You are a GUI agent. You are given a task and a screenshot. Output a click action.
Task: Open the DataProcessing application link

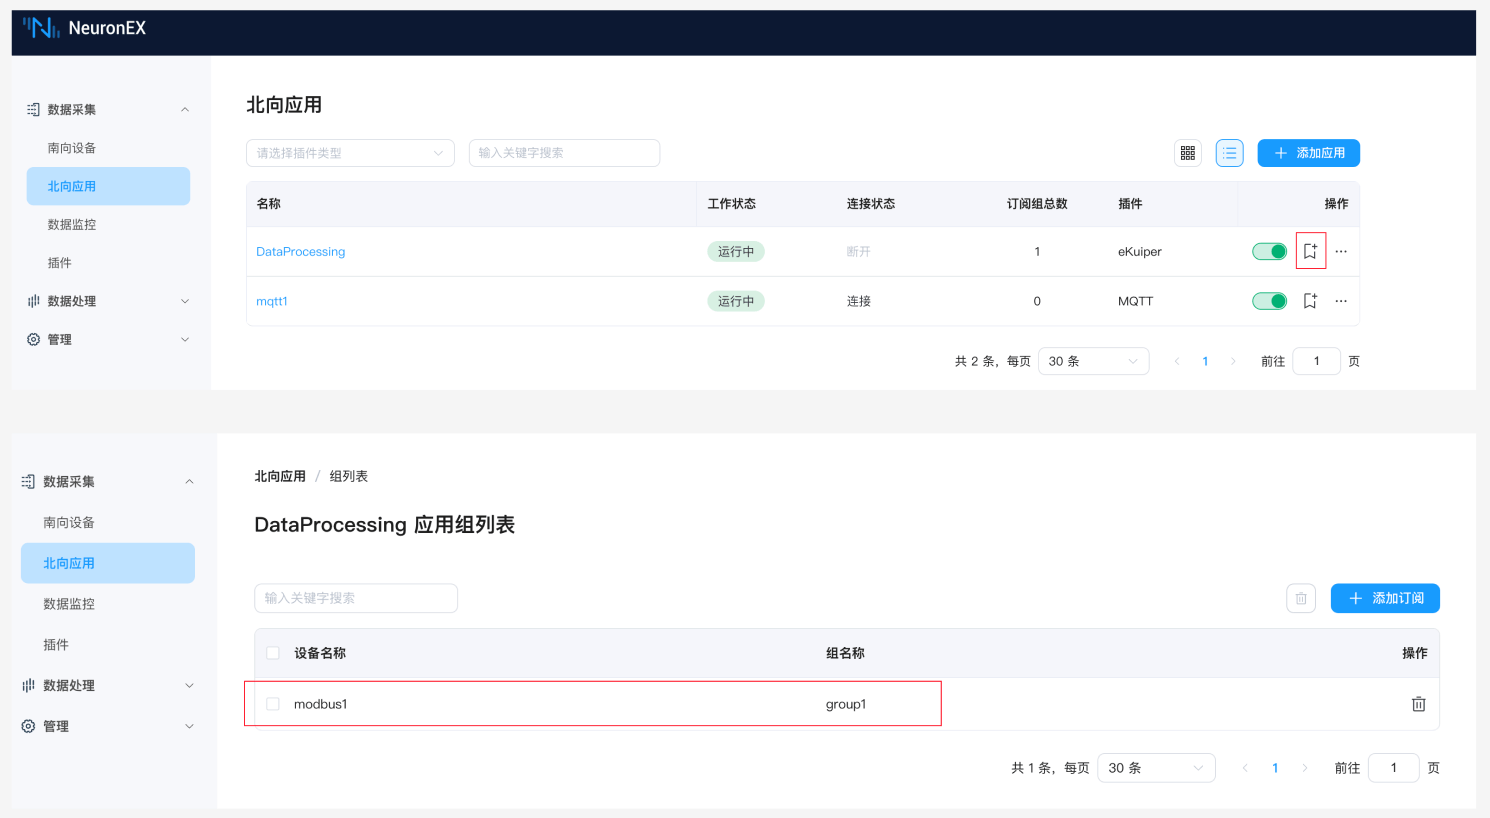point(300,252)
